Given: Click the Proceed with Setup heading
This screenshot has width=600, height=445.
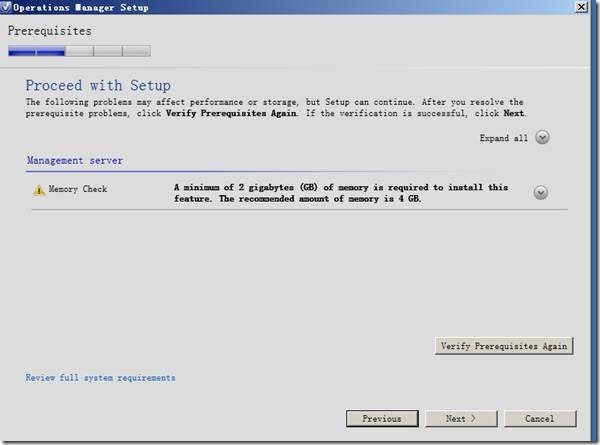Looking at the screenshot, I should [98, 85].
